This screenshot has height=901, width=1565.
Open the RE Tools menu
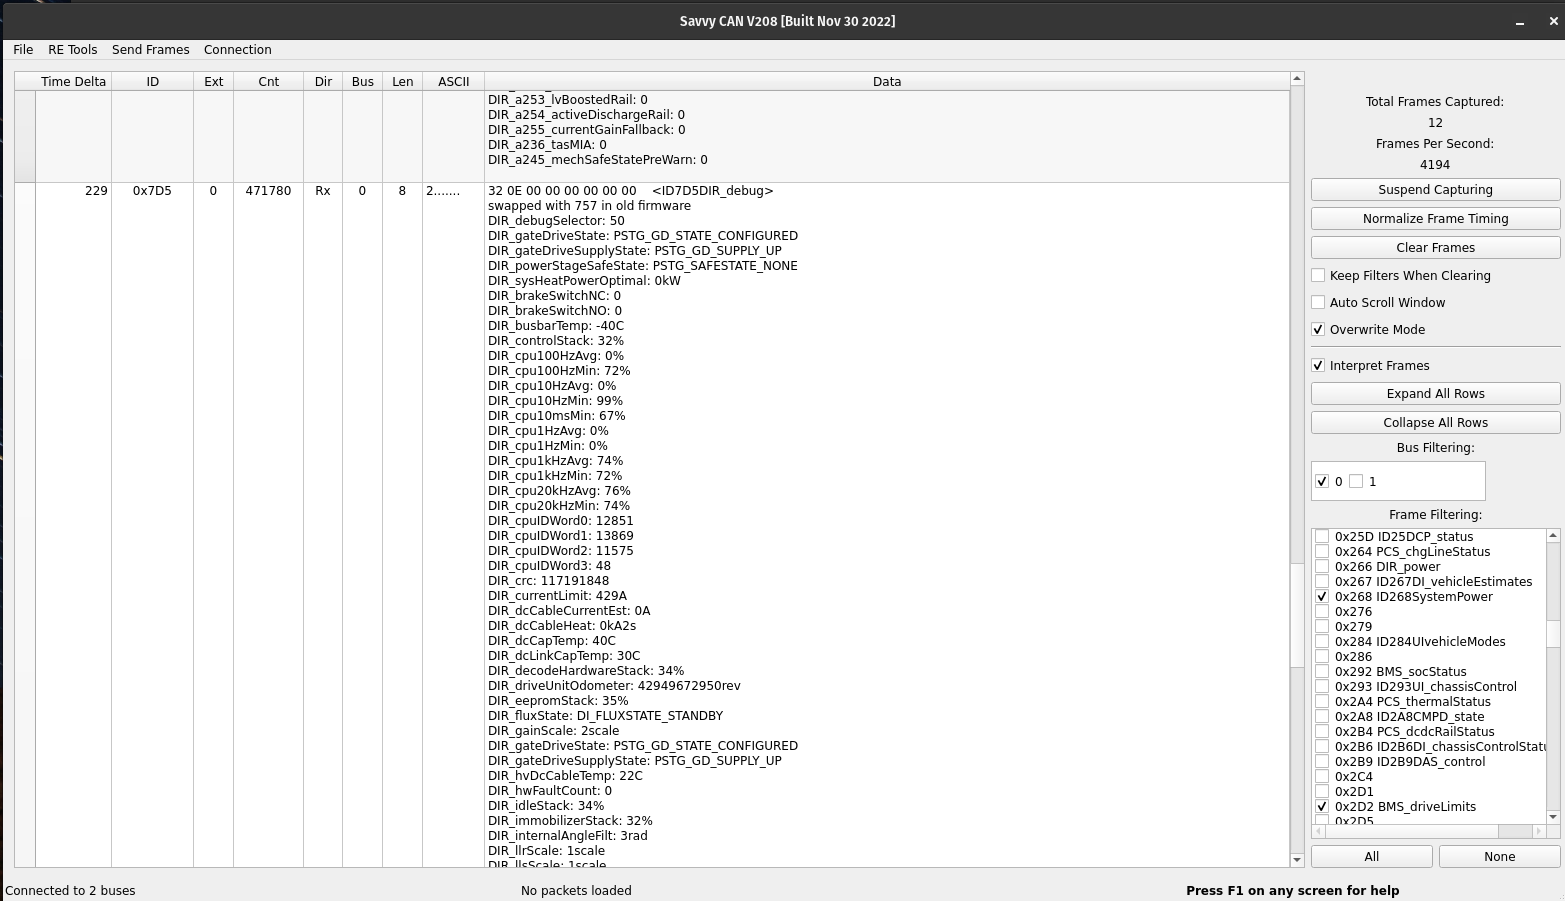click(73, 50)
